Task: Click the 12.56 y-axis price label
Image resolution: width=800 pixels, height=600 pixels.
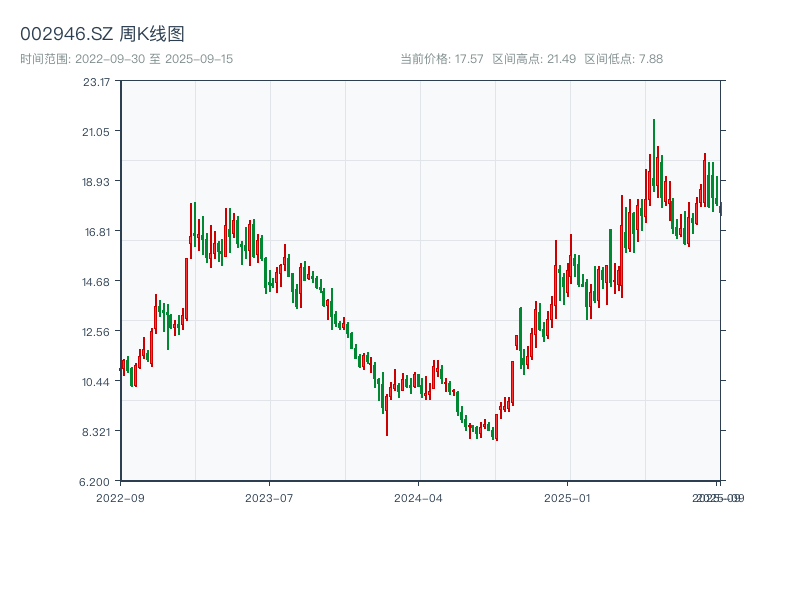Action: (x=97, y=332)
